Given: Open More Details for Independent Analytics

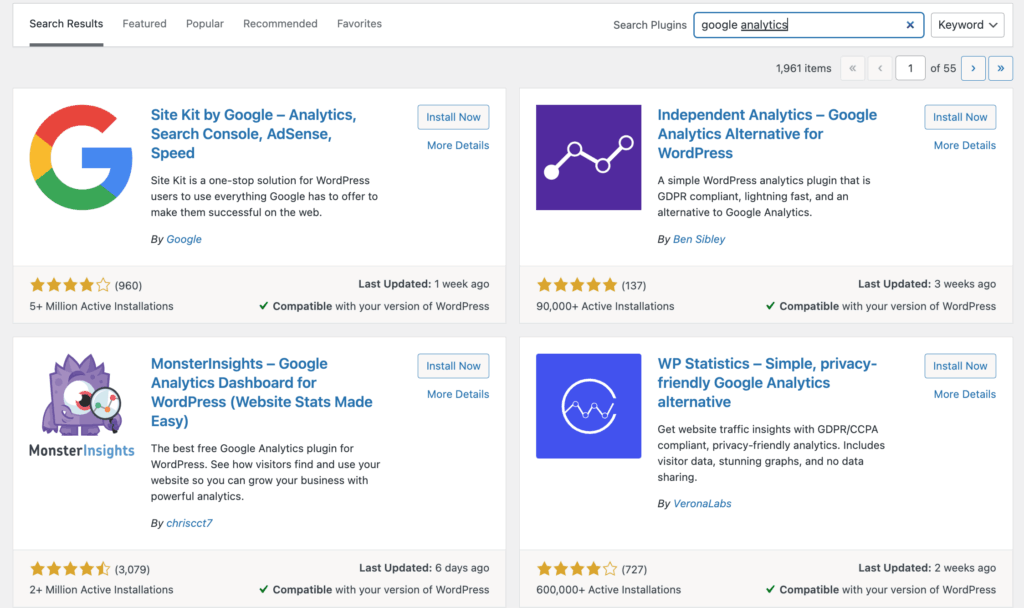Looking at the screenshot, I should (x=965, y=145).
